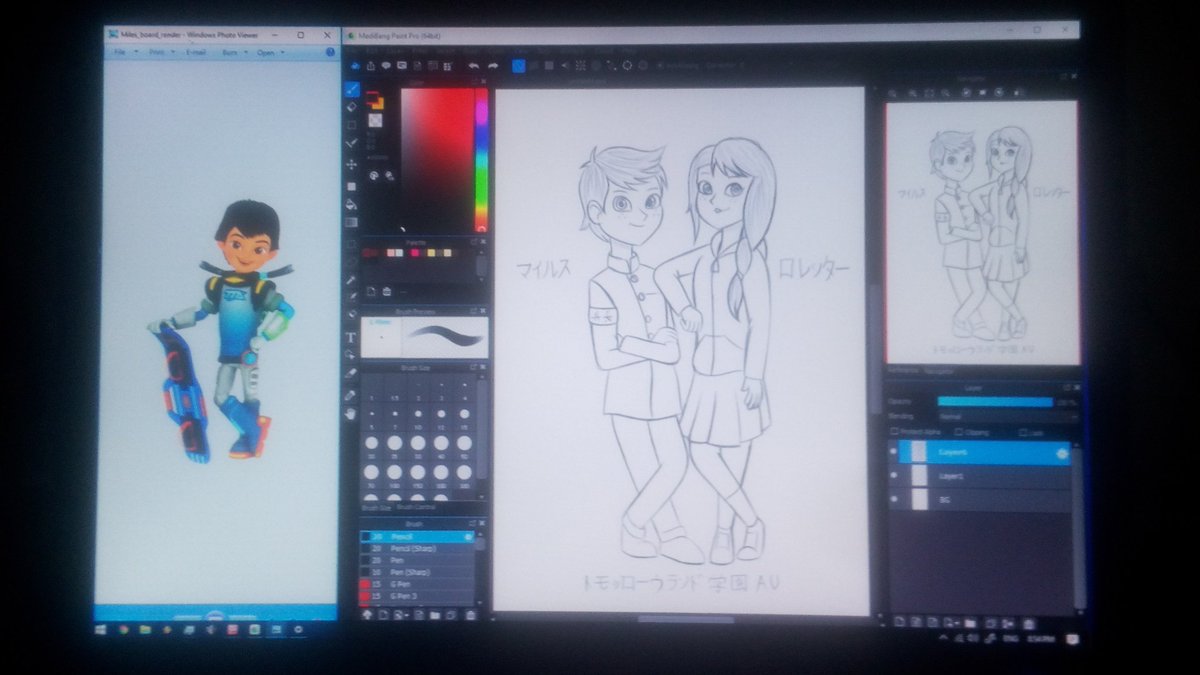Viewport: 1200px width, 675px height.
Task: Select Pencil (Sharp) brush
Action: coord(417,549)
